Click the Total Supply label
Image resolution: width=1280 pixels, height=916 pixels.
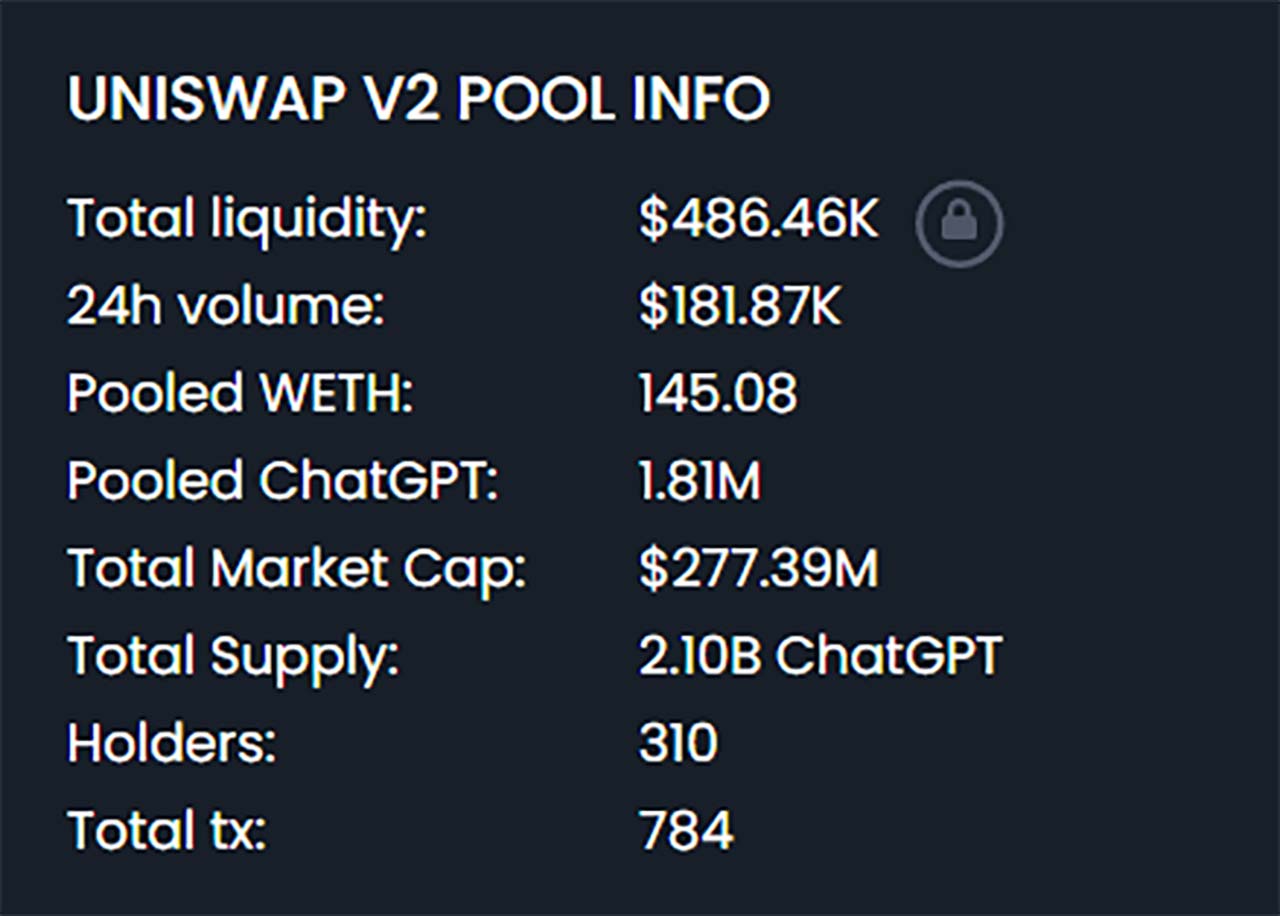233,656
